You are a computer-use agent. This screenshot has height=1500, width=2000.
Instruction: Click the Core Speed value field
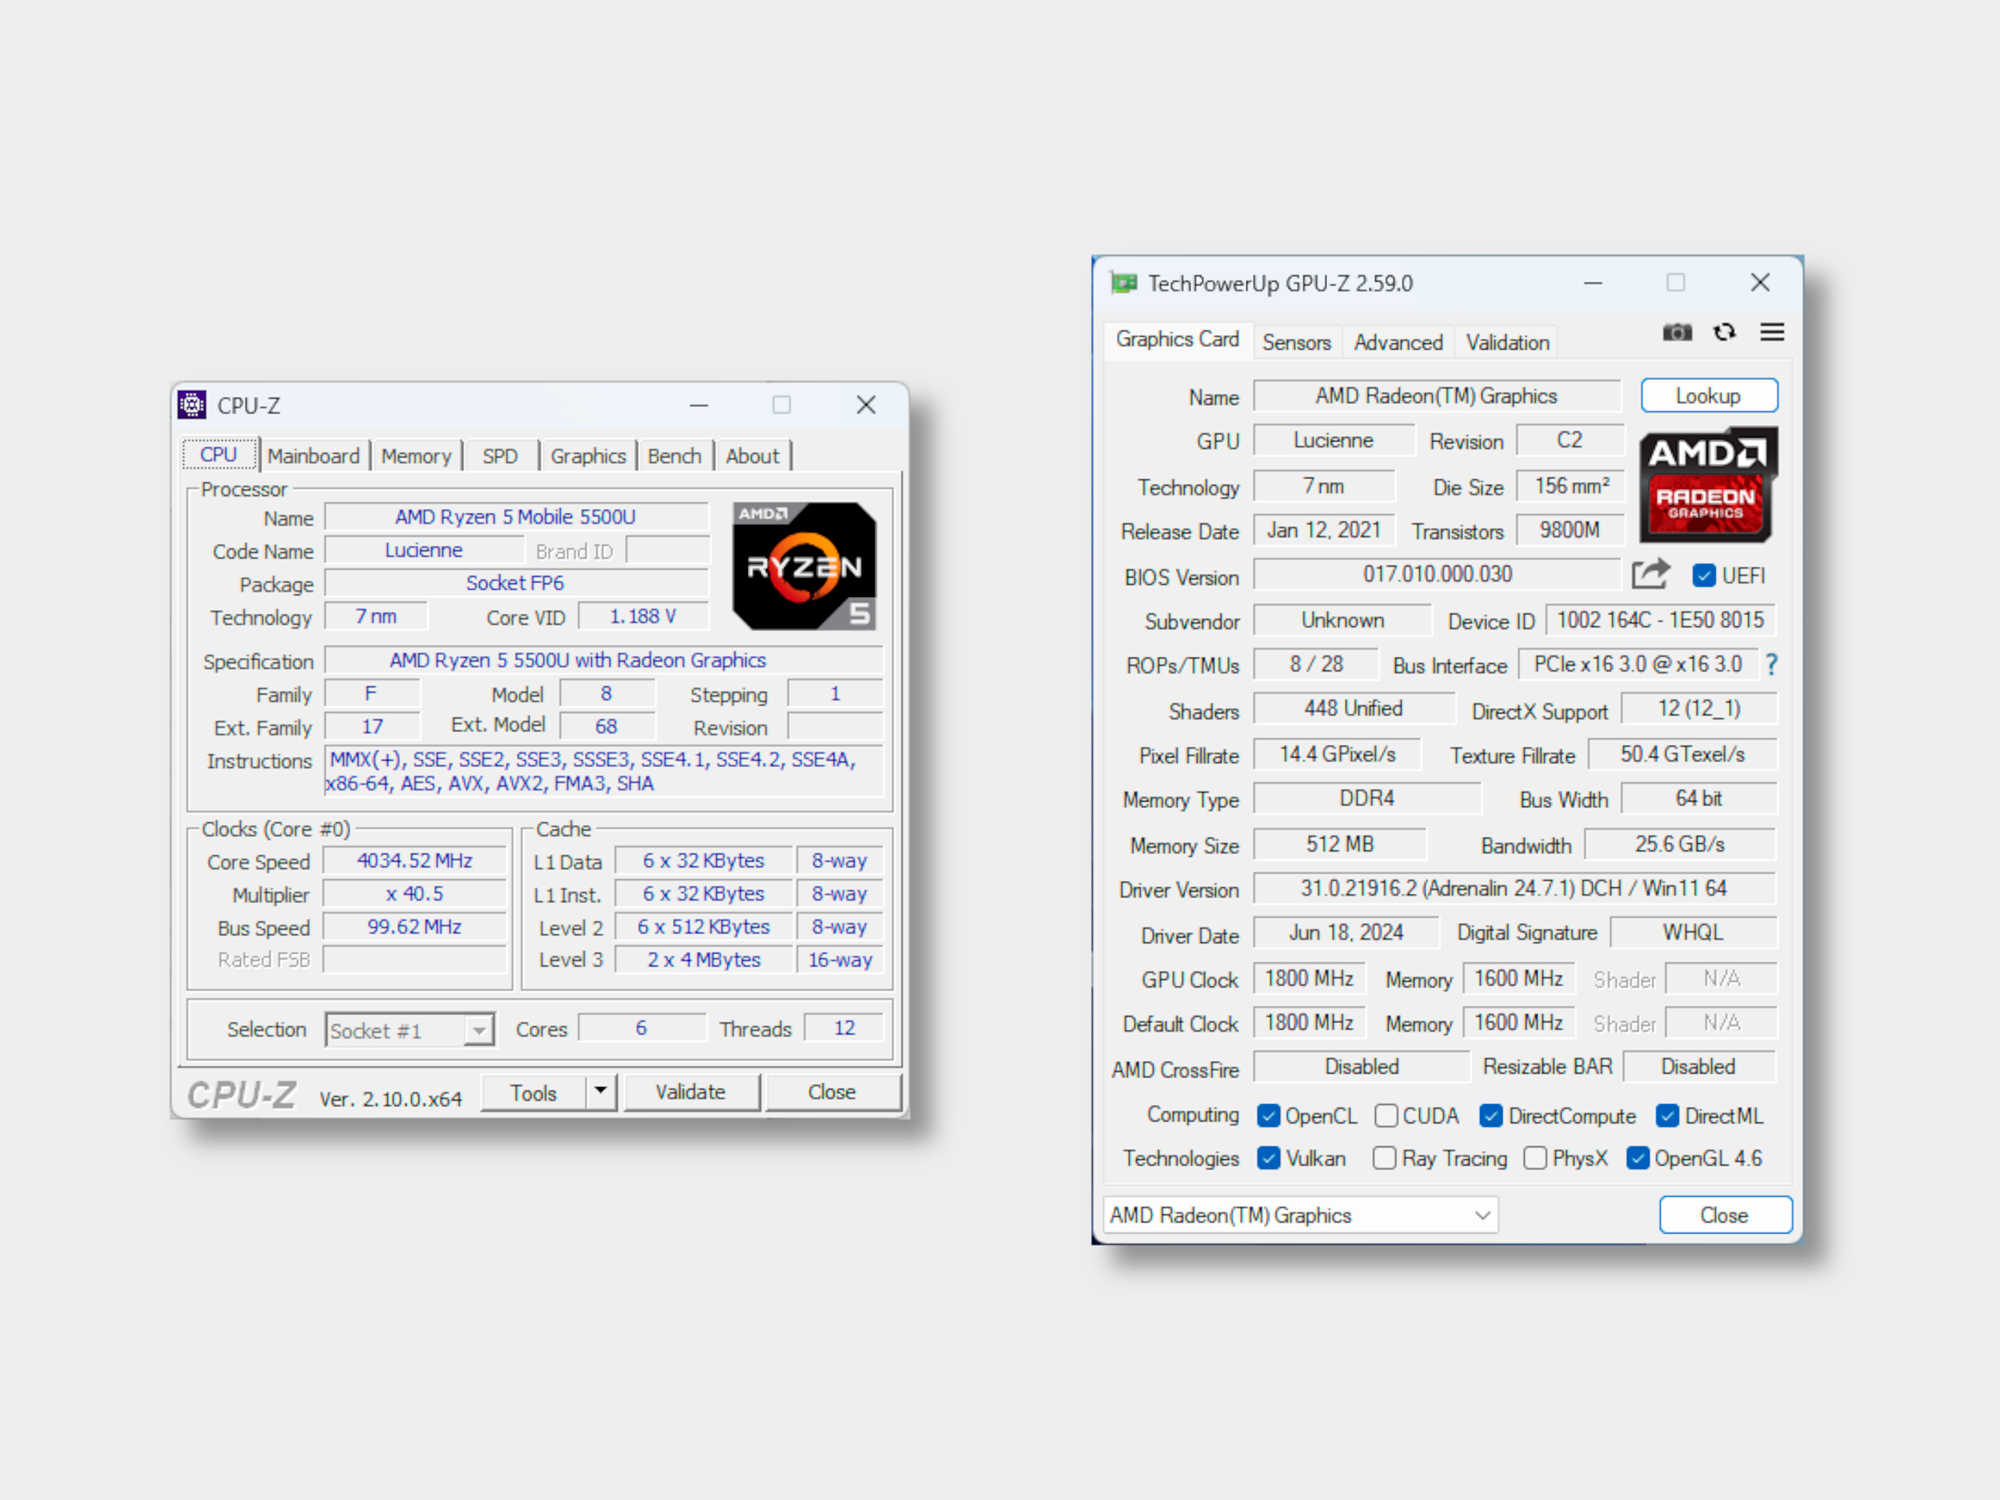point(415,861)
